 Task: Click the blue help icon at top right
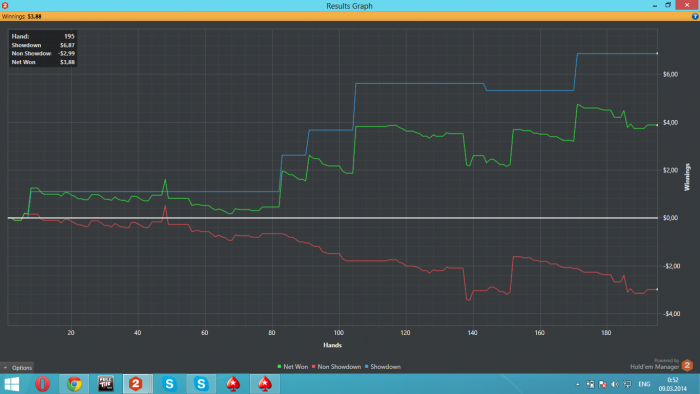tap(695, 17)
